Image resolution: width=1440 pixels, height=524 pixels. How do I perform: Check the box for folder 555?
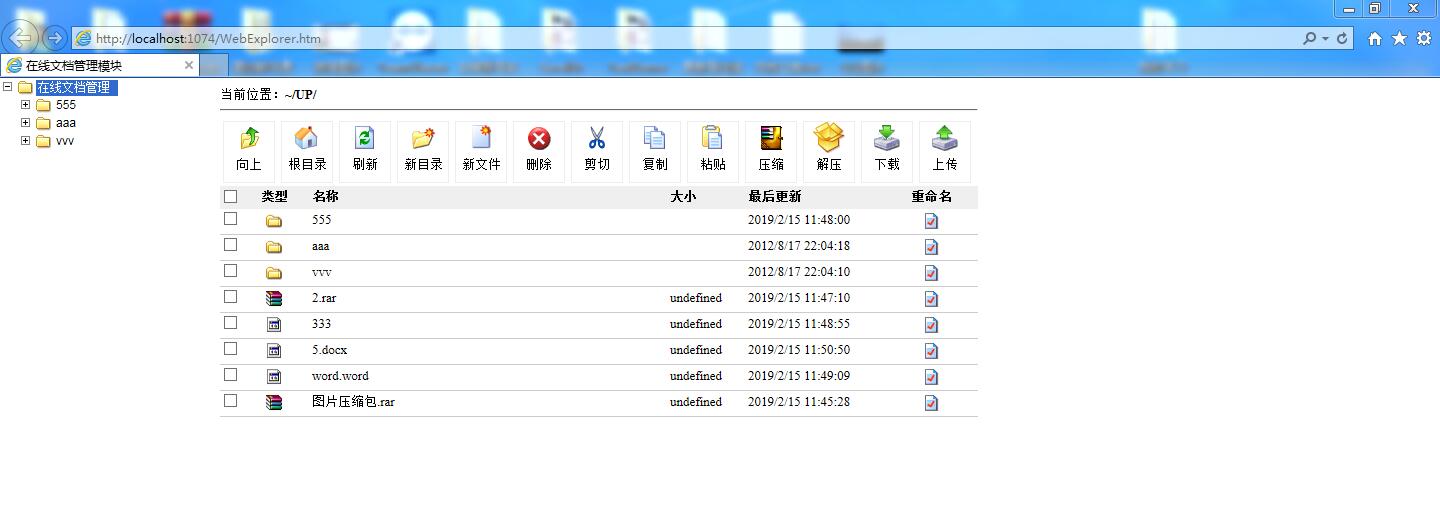click(231, 219)
